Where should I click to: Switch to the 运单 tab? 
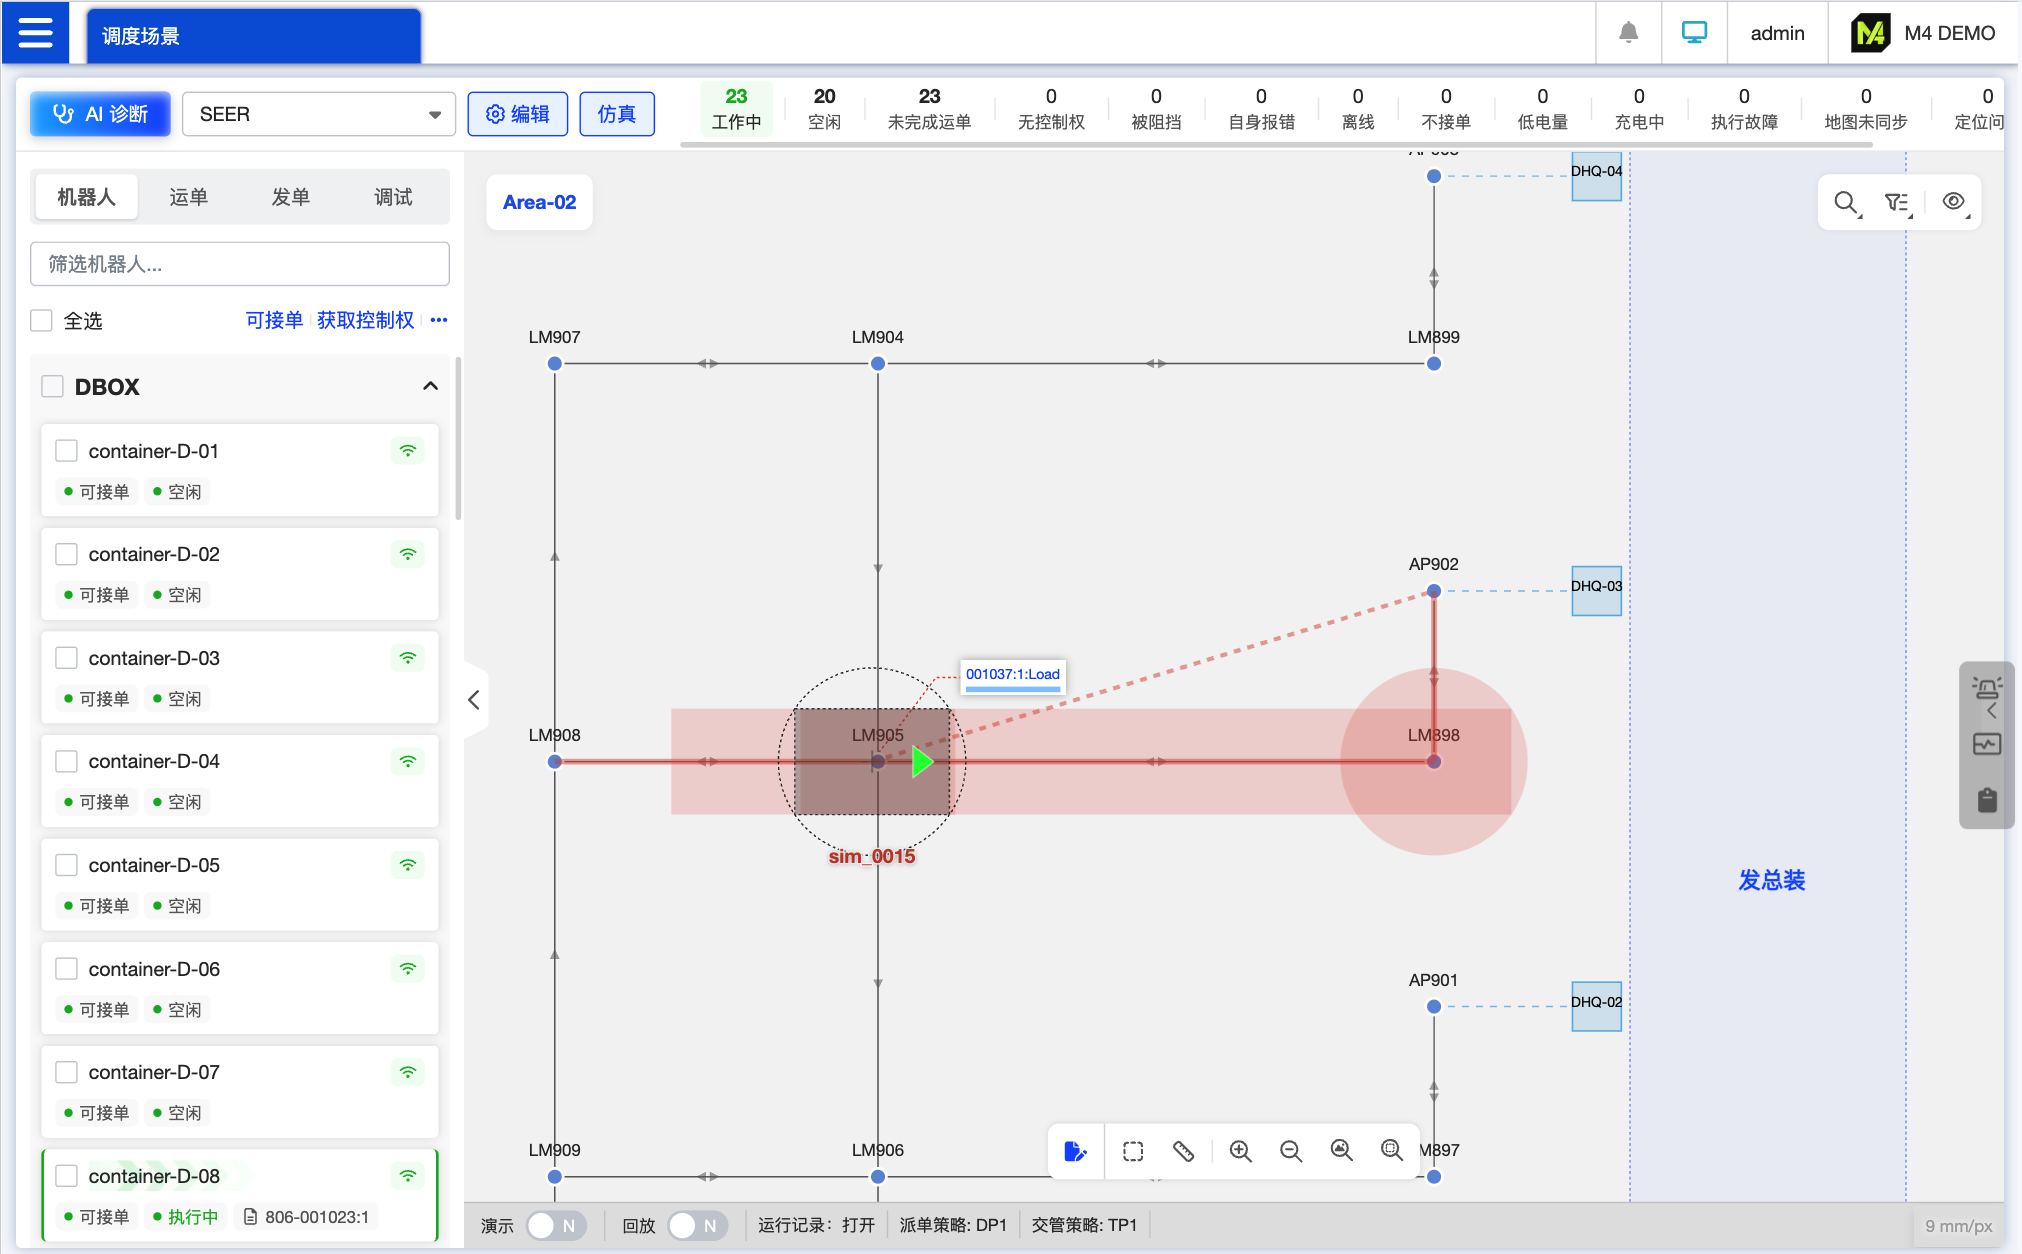[x=188, y=197]
